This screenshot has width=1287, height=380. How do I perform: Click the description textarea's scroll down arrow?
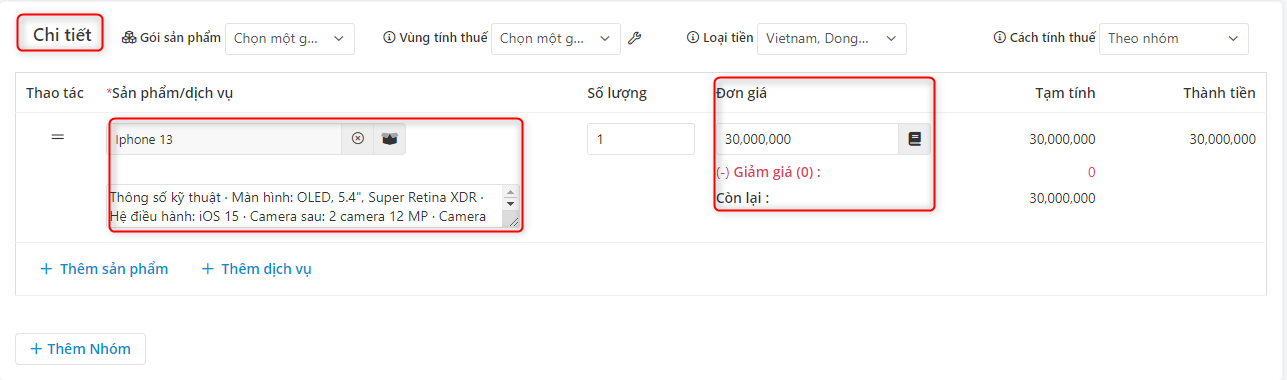click(x=510, y=204)
